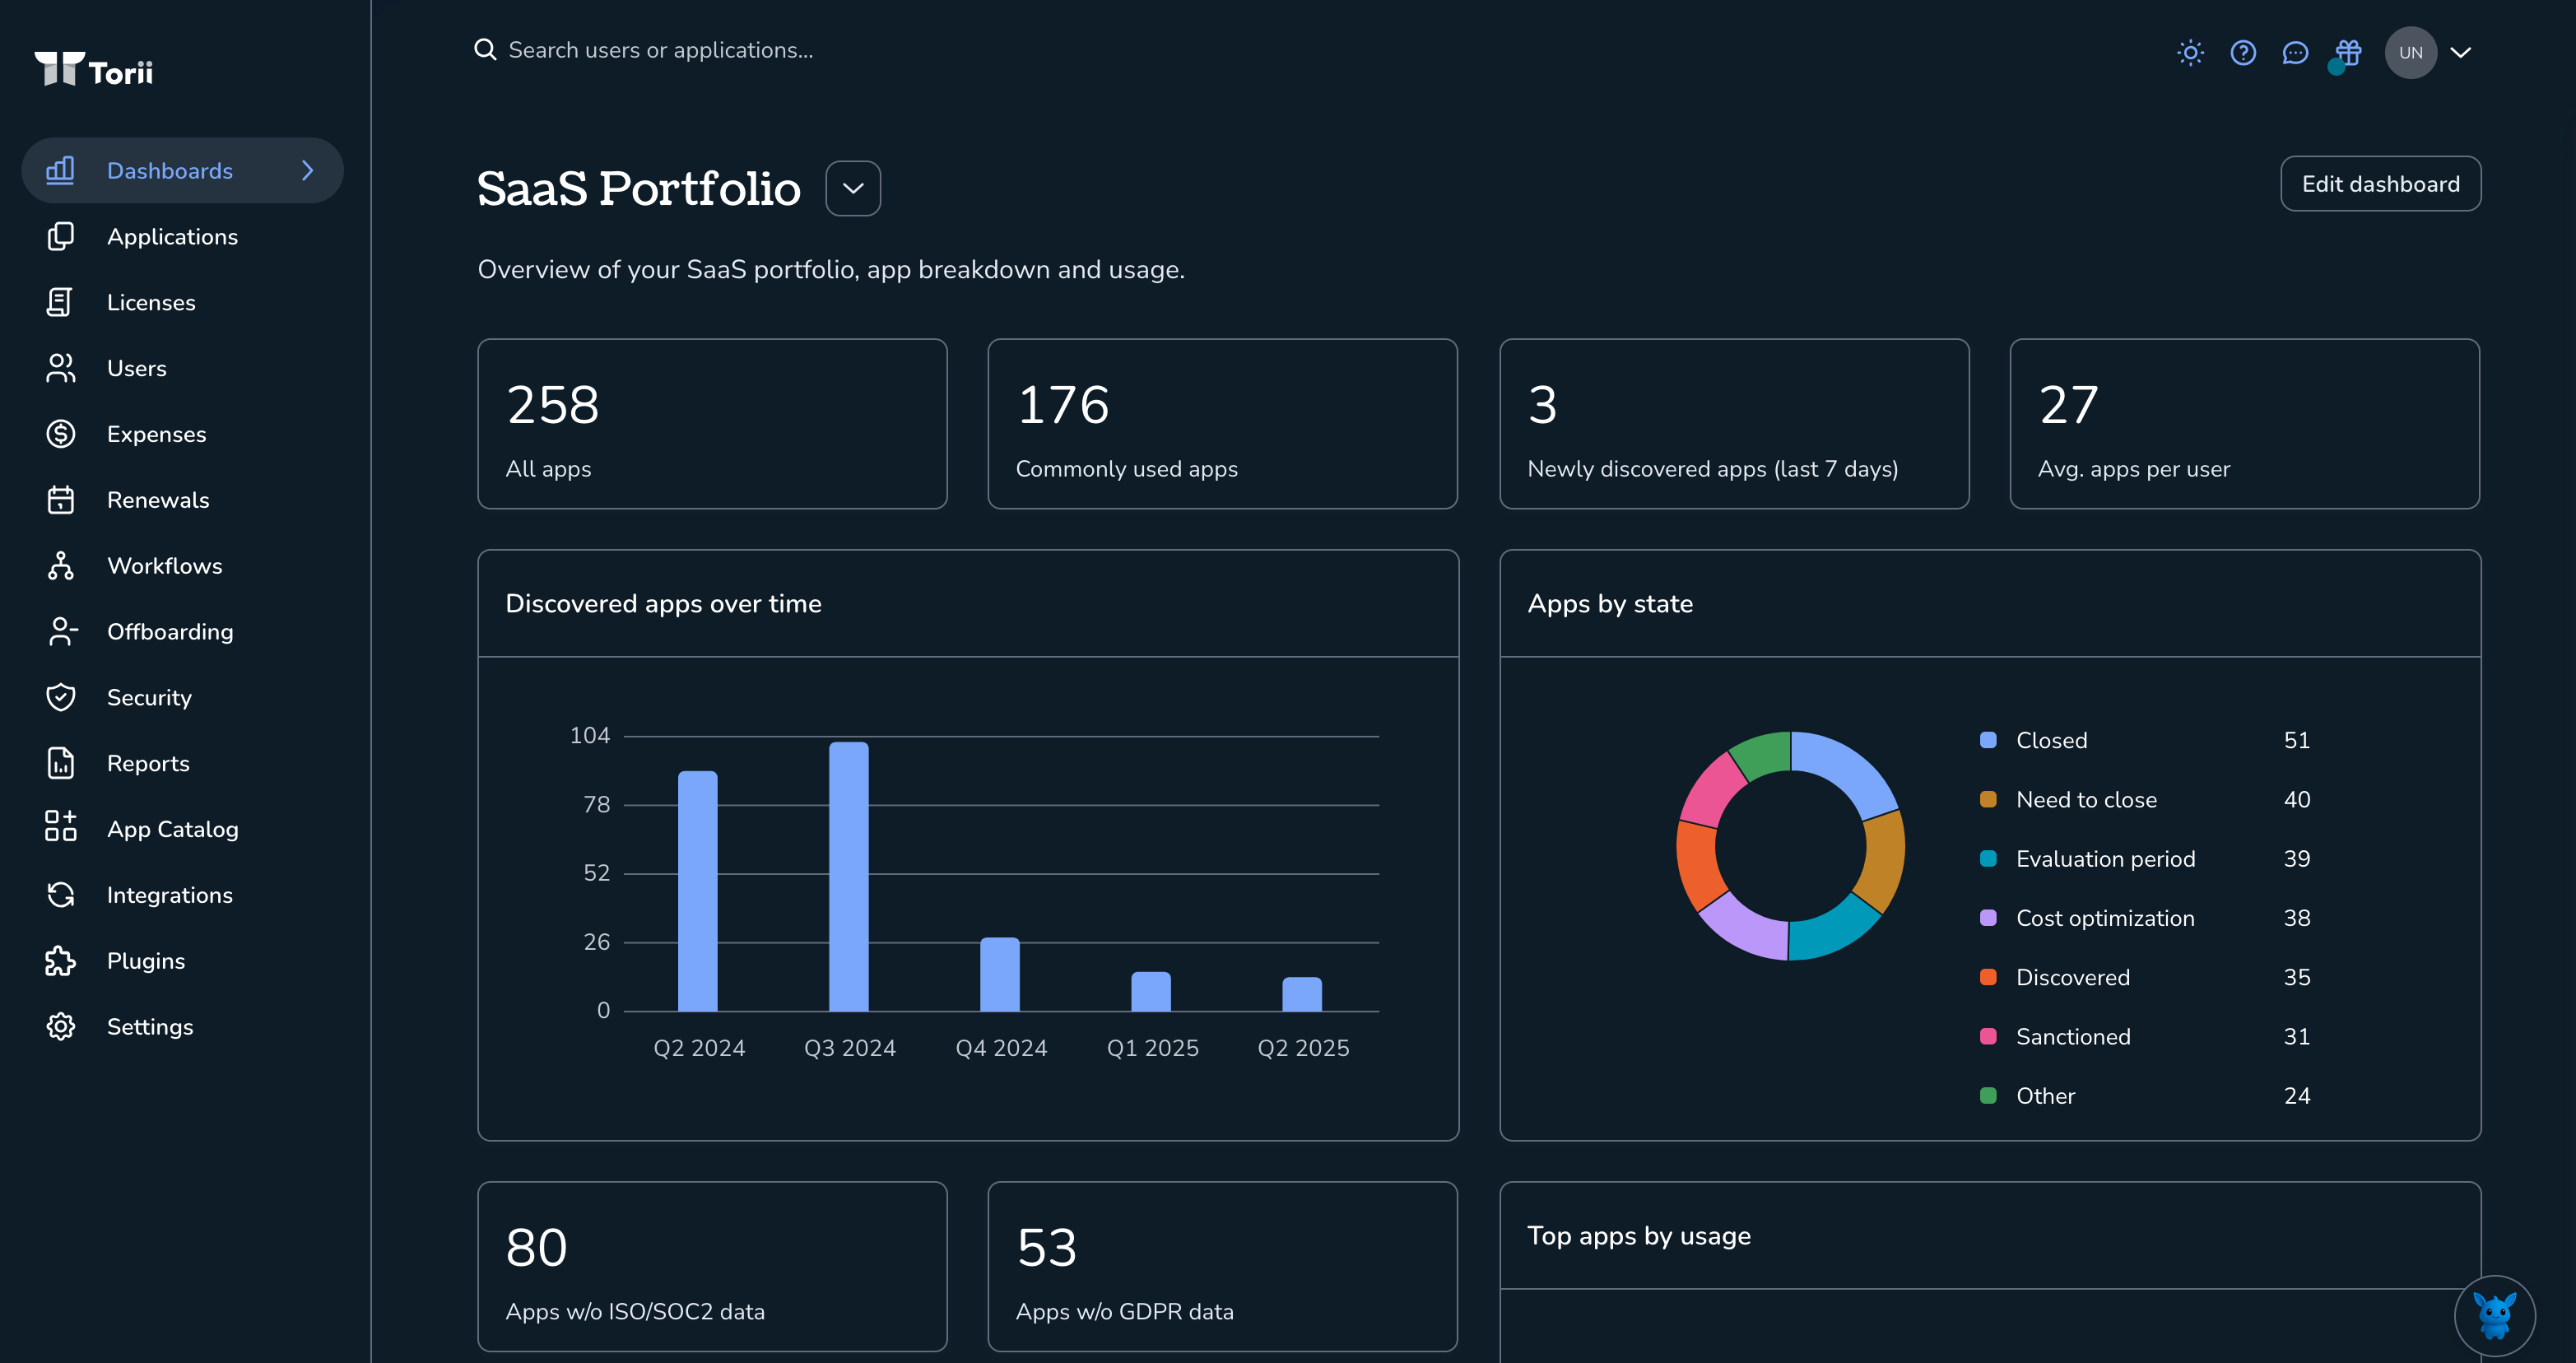This screenshot has width=2576, height=1363.
Task: Click the UN user avatar
Action: [2410, 52]
